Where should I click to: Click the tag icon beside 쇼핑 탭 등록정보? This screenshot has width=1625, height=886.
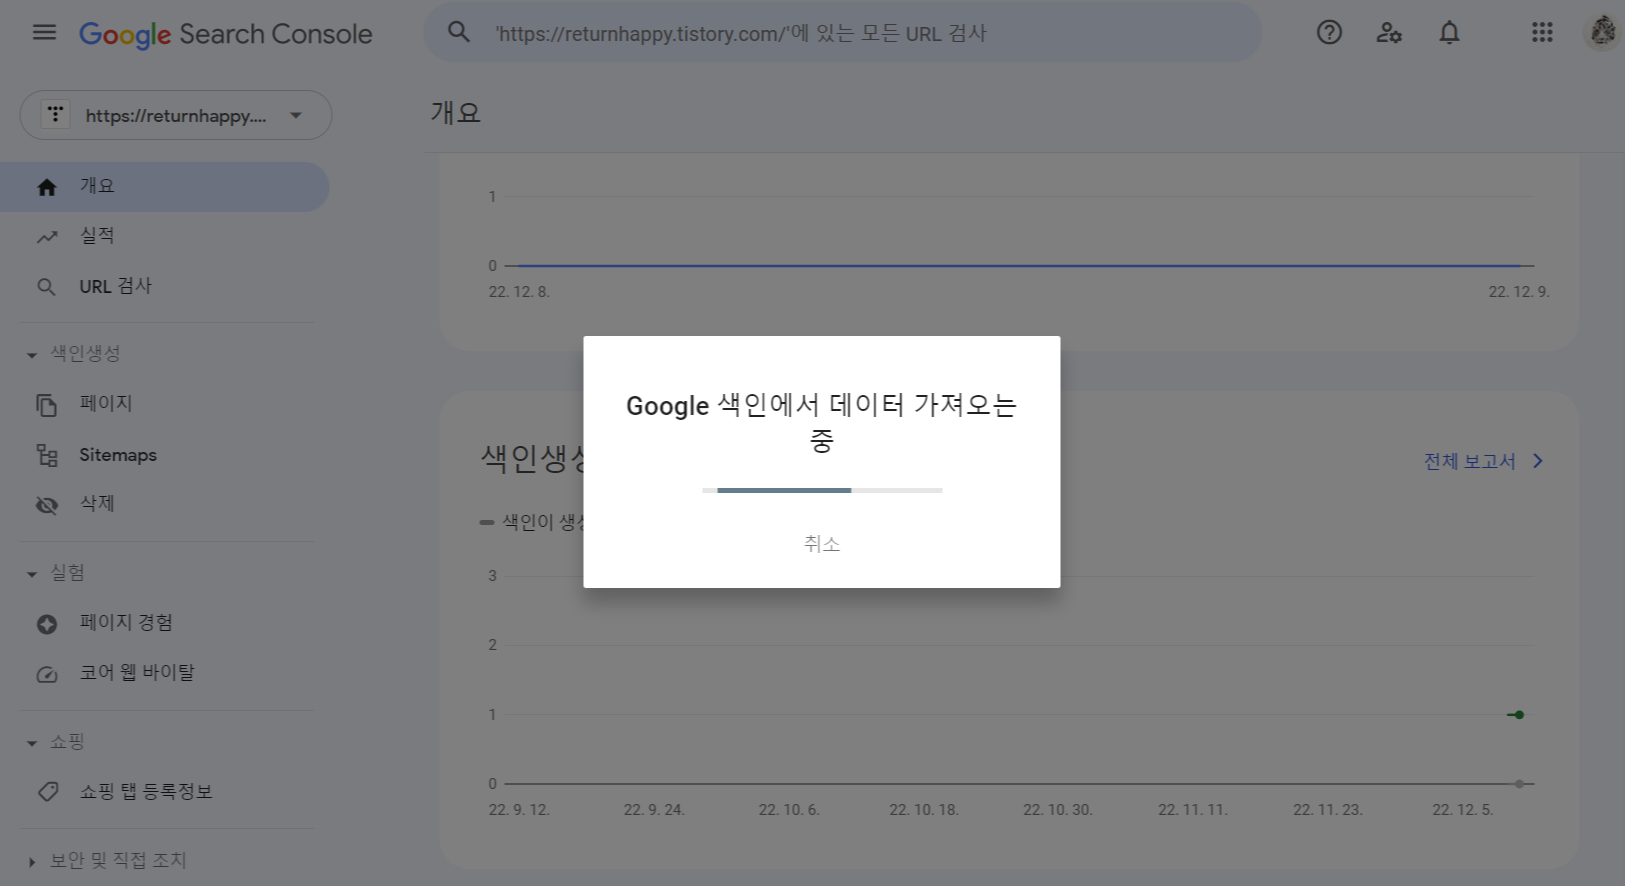tap(47, 792)
